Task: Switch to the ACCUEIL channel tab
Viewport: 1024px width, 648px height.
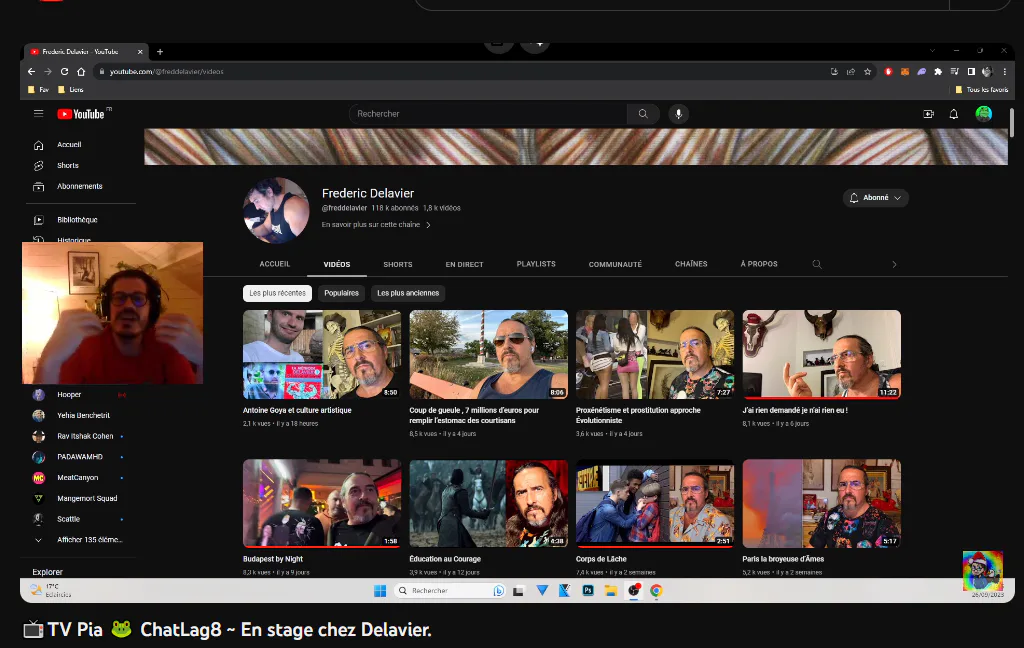Action: coord(275,264)
